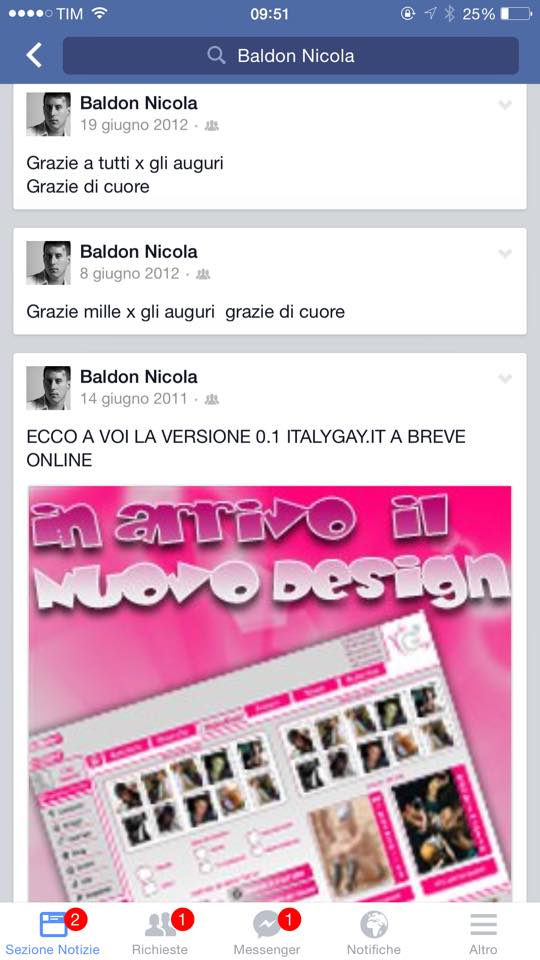Tap the search magnifier icon

(216, 56)
